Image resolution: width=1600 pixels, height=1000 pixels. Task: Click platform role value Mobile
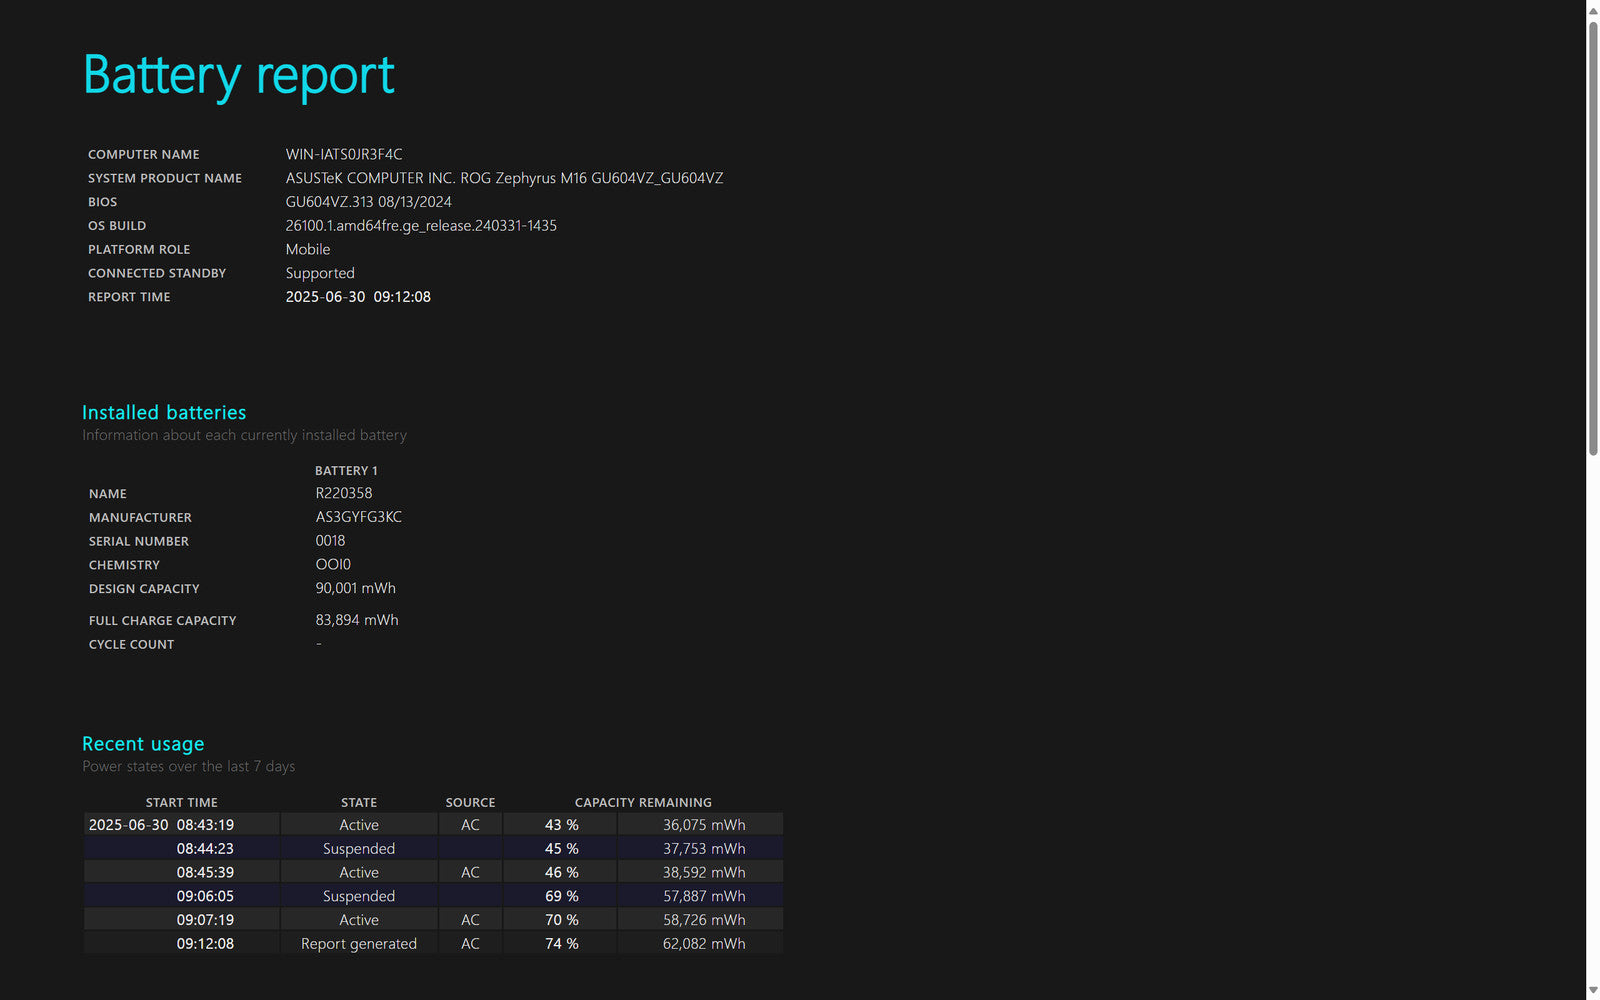pos(308,250)
